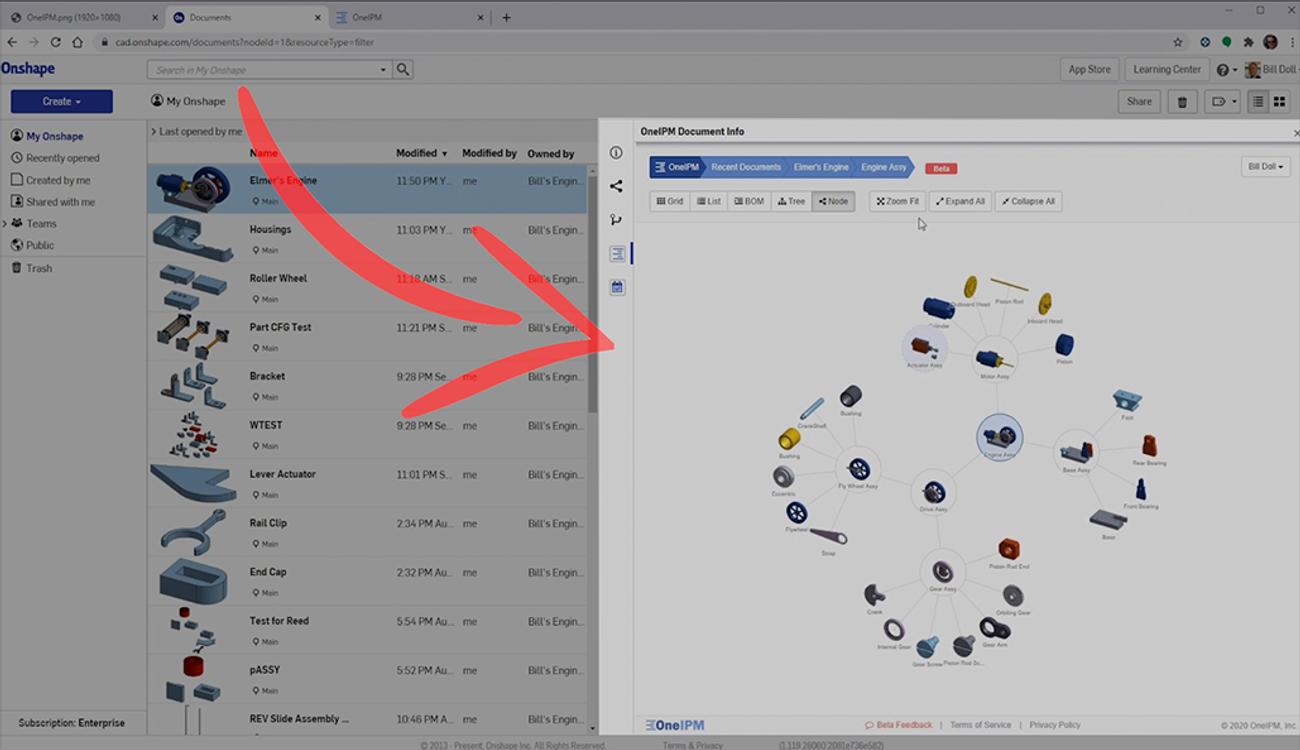Activate Tree view in the OneIPM toolbar
This screenshot has height=750, width=1300.
(x=791, y=201)
